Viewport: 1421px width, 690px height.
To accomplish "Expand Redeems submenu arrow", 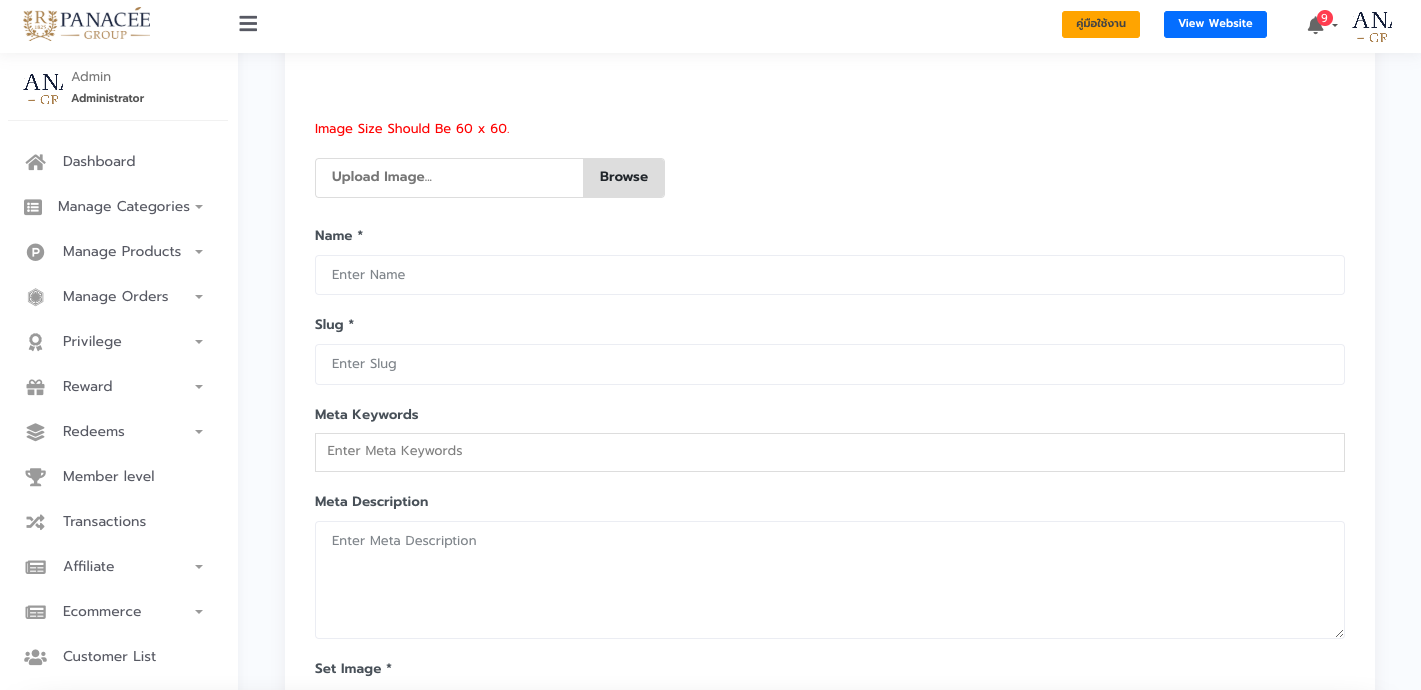I will (x=199, y=432).
